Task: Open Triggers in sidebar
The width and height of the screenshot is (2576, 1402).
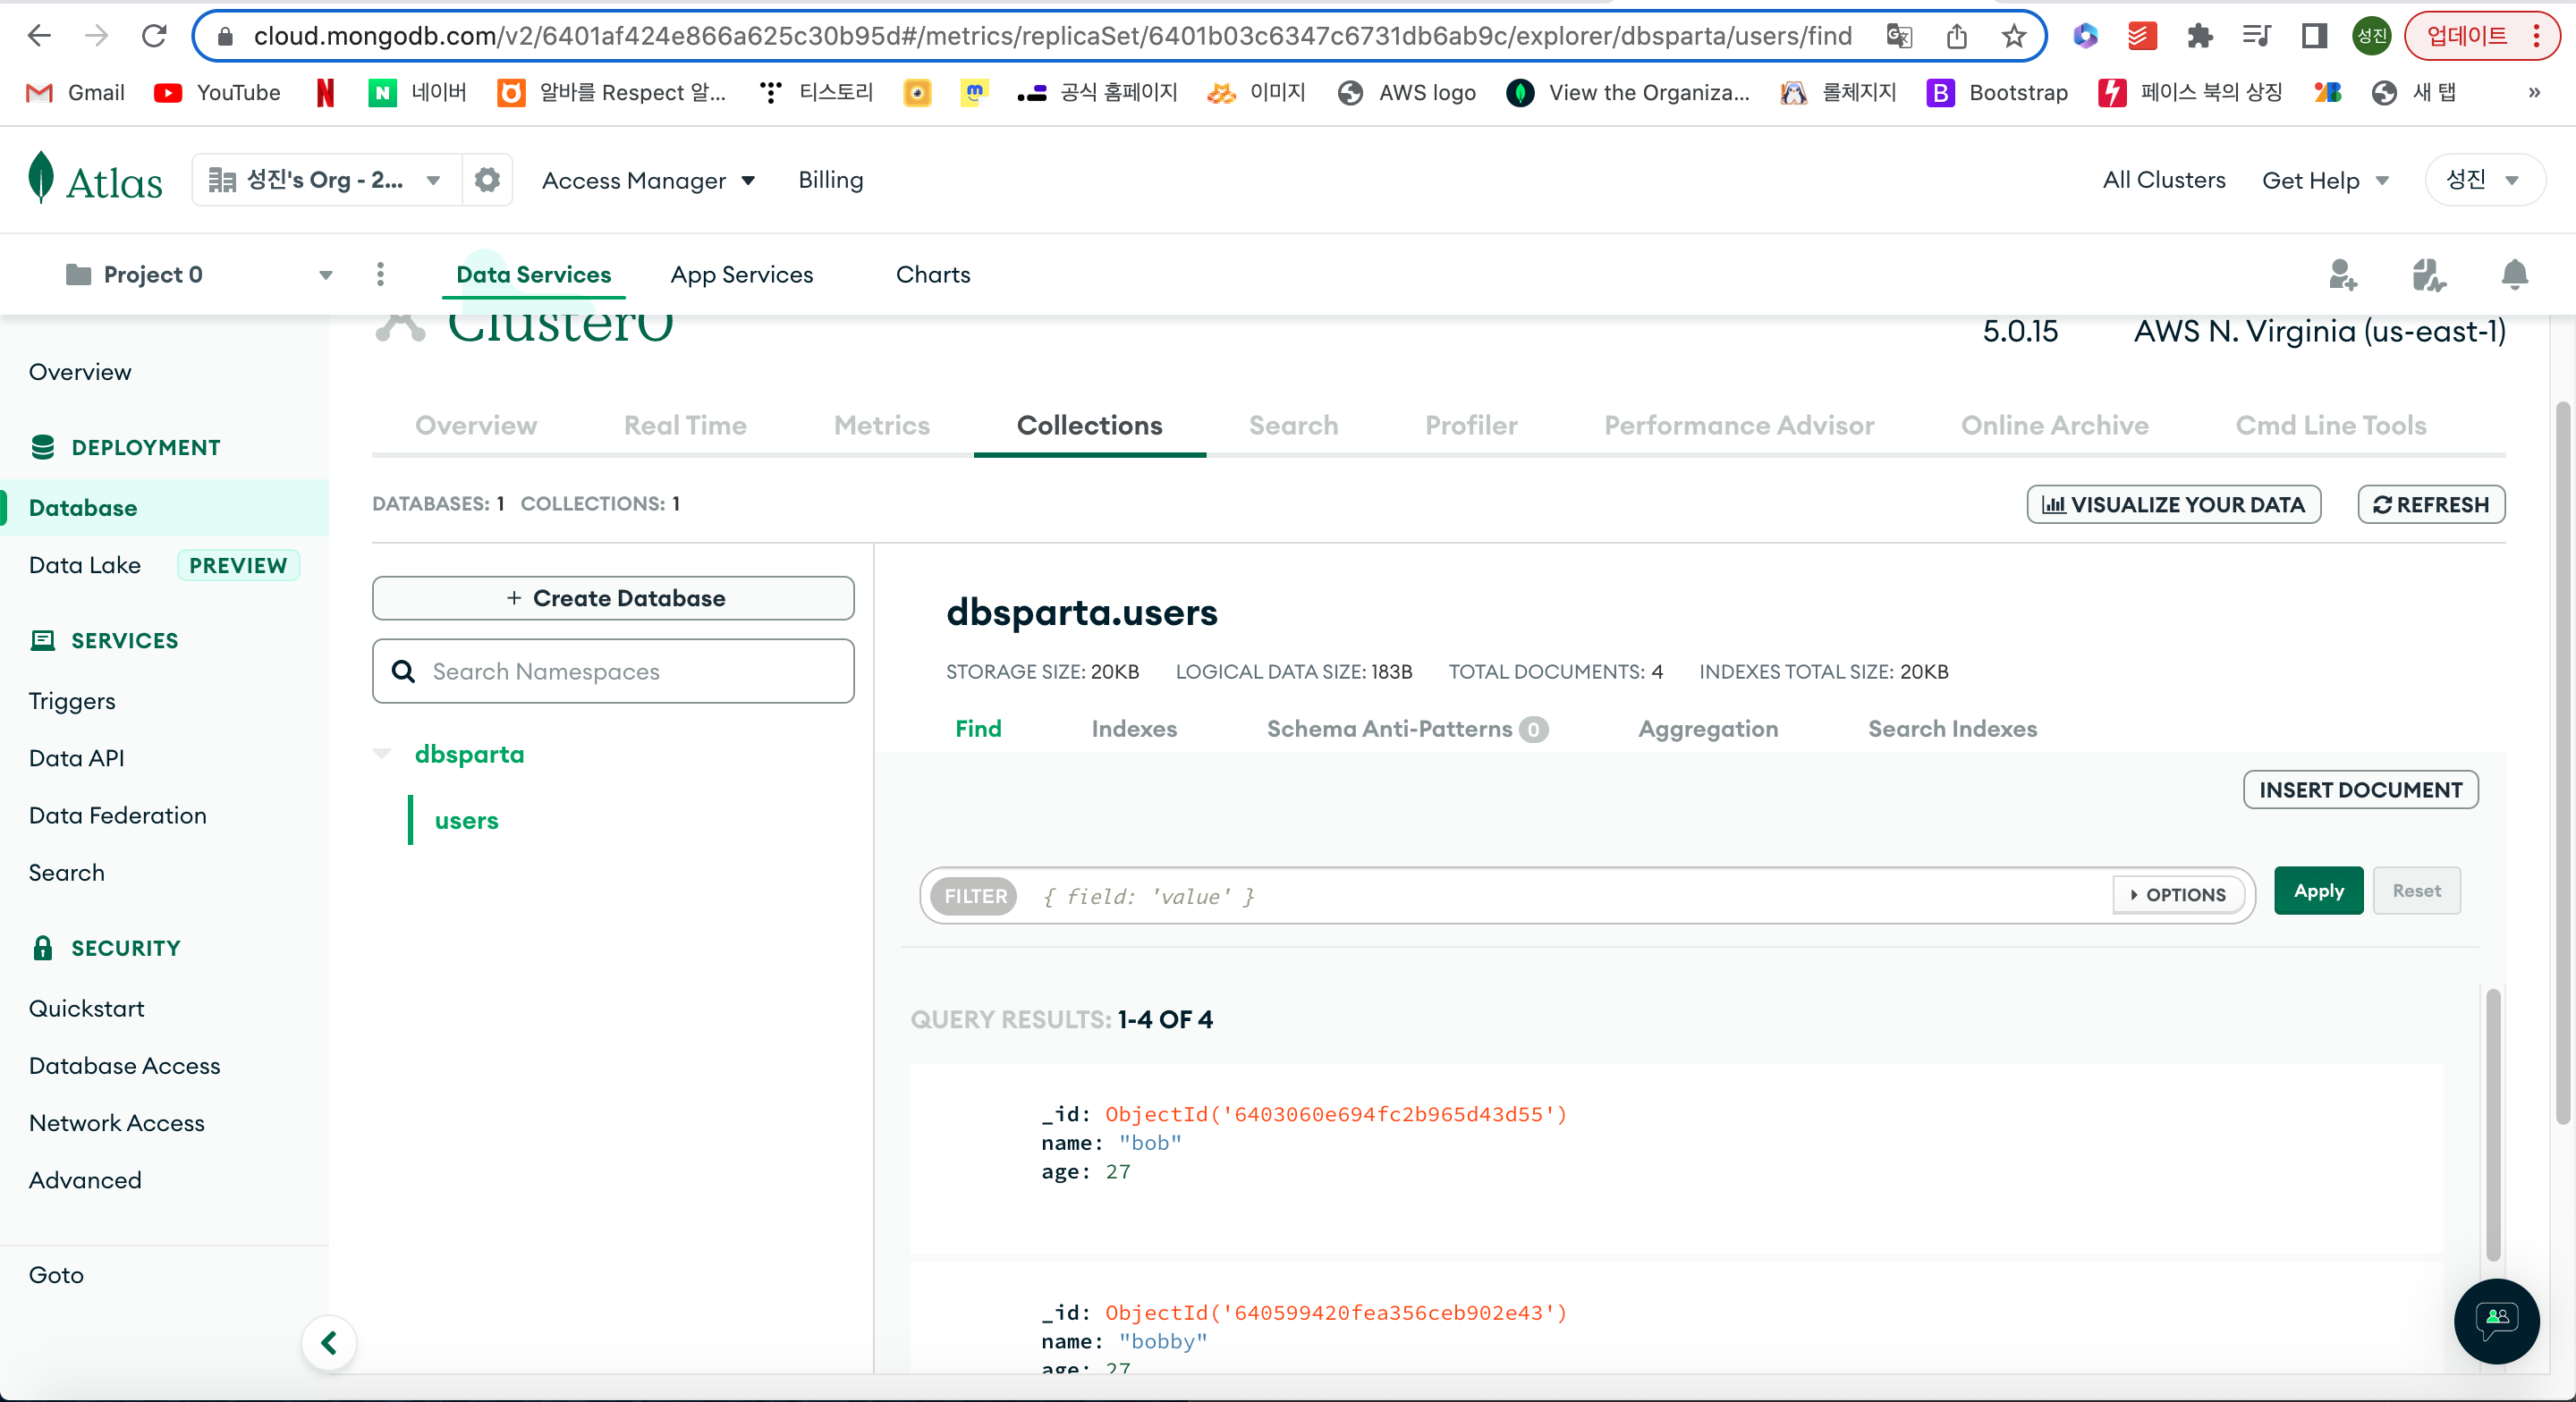Action: 72,700
